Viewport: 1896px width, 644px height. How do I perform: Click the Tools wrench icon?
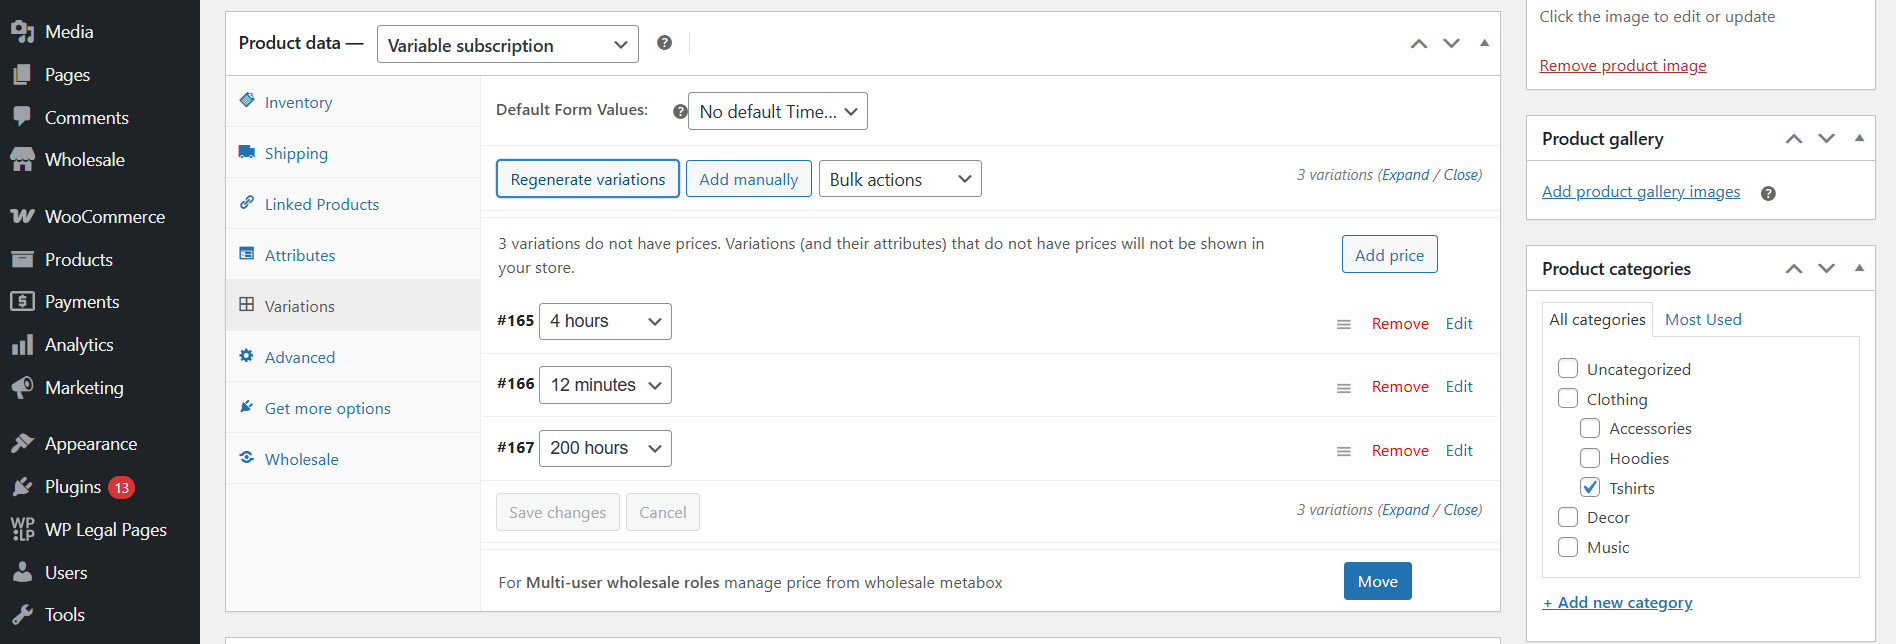(22, 615)
